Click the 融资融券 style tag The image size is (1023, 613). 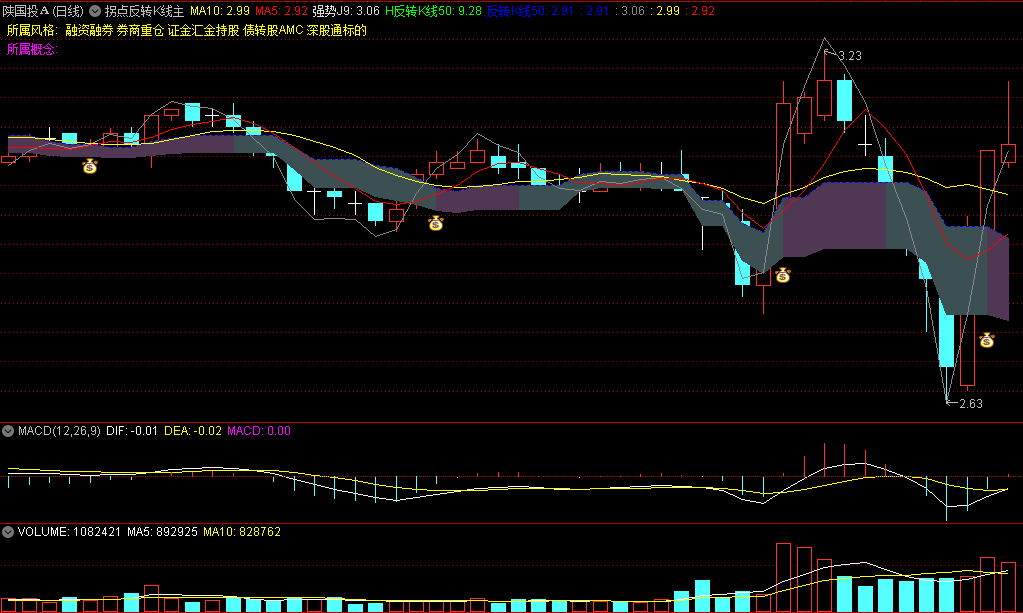tap(89, 30)
